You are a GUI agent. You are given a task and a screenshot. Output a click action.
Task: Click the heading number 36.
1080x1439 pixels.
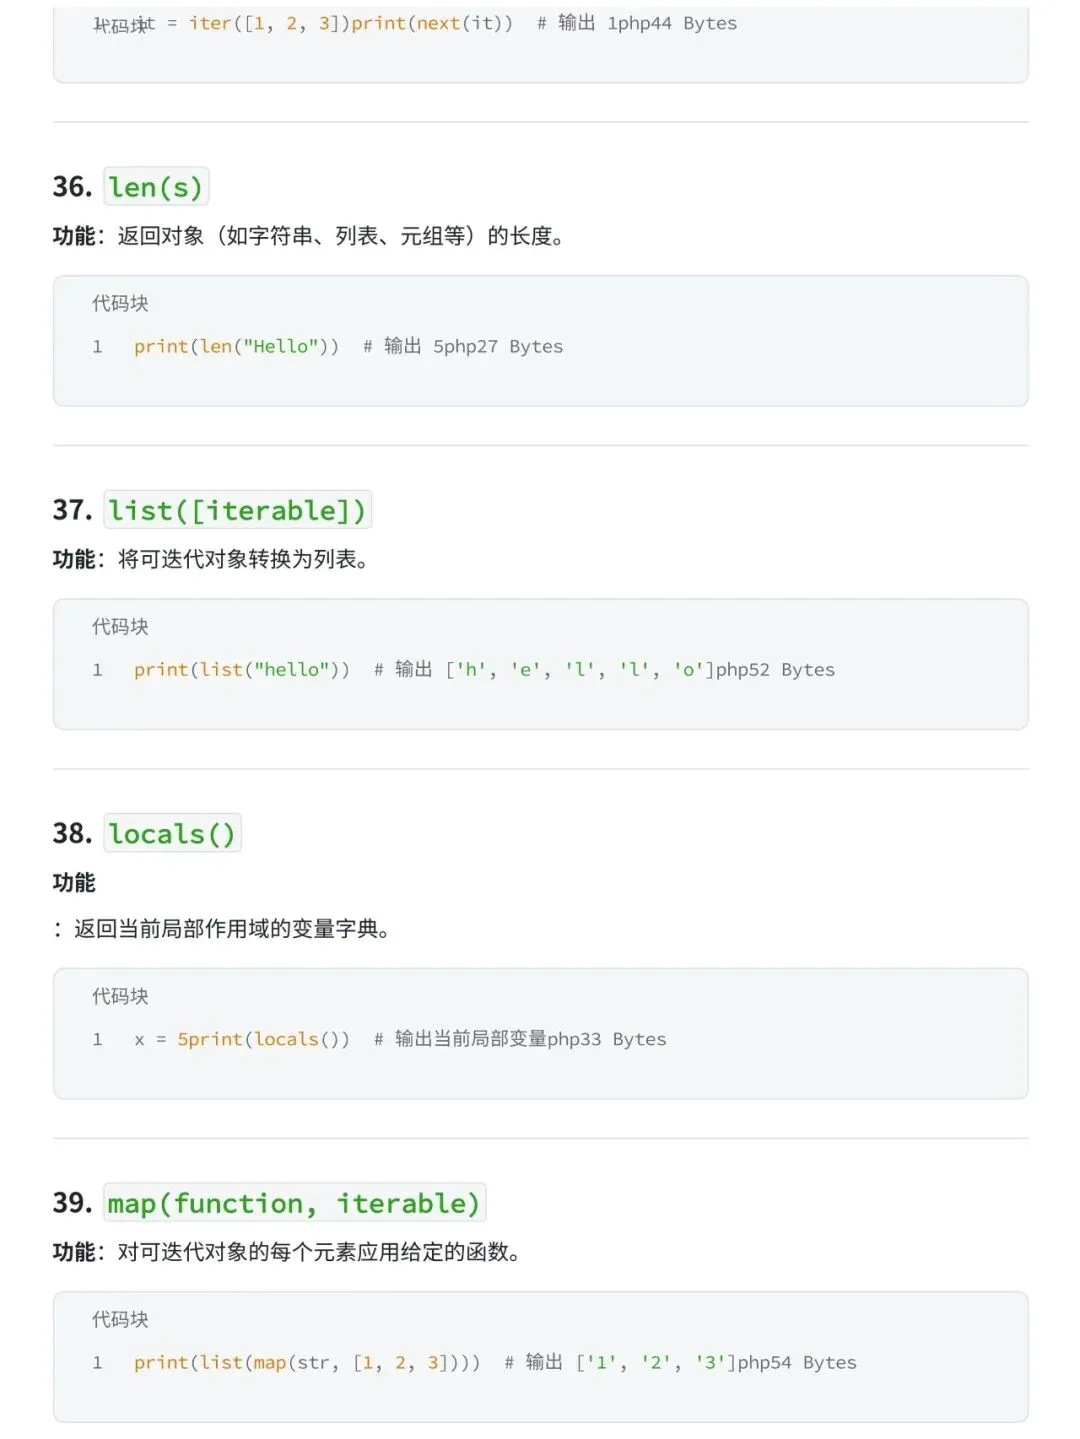72,187
